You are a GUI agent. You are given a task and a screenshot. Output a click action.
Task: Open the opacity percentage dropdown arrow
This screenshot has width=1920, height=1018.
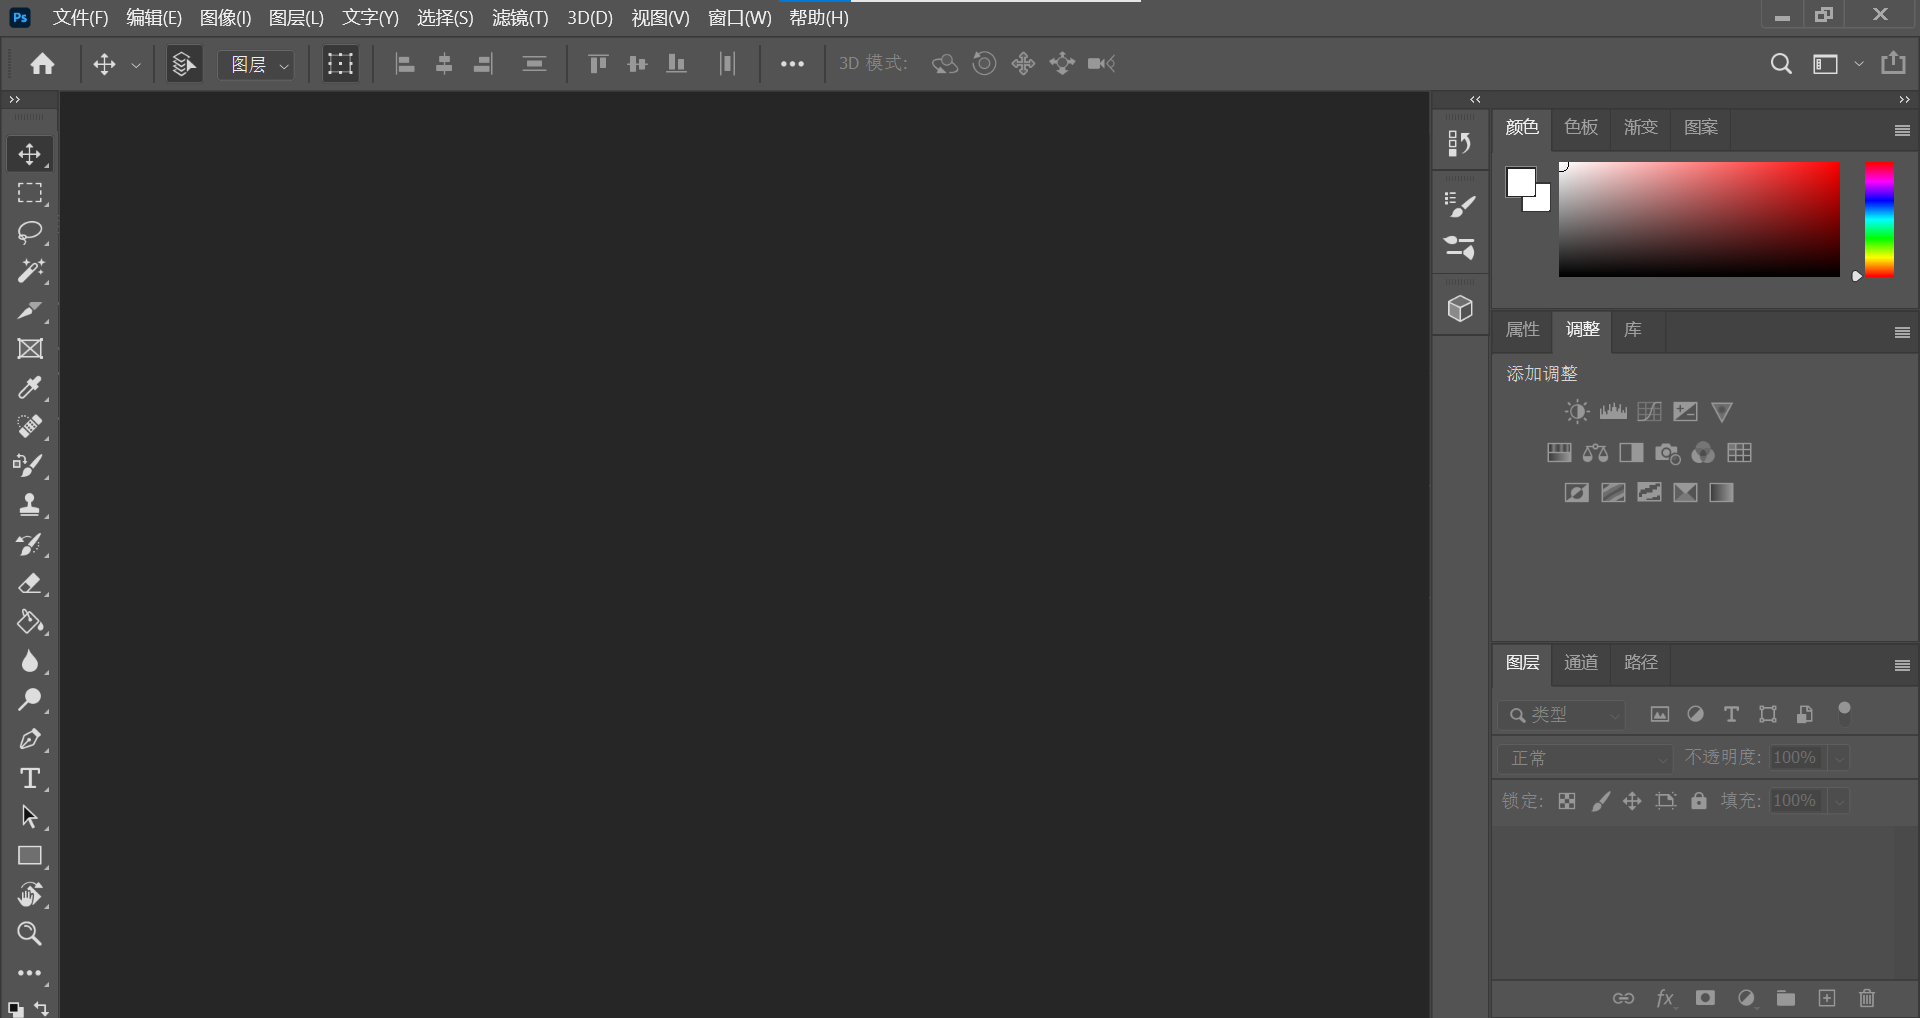pyautogui.click(x=1839, y=758)
